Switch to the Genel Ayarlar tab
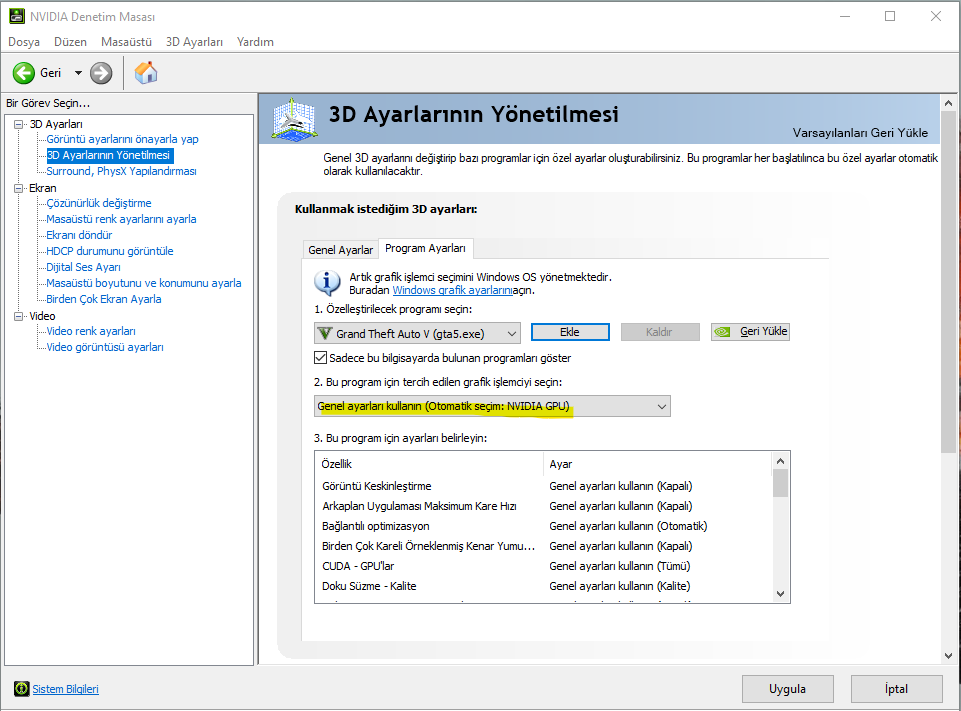Image resolution: width=961 pixels, height=711 pixels. coord(340,249)
